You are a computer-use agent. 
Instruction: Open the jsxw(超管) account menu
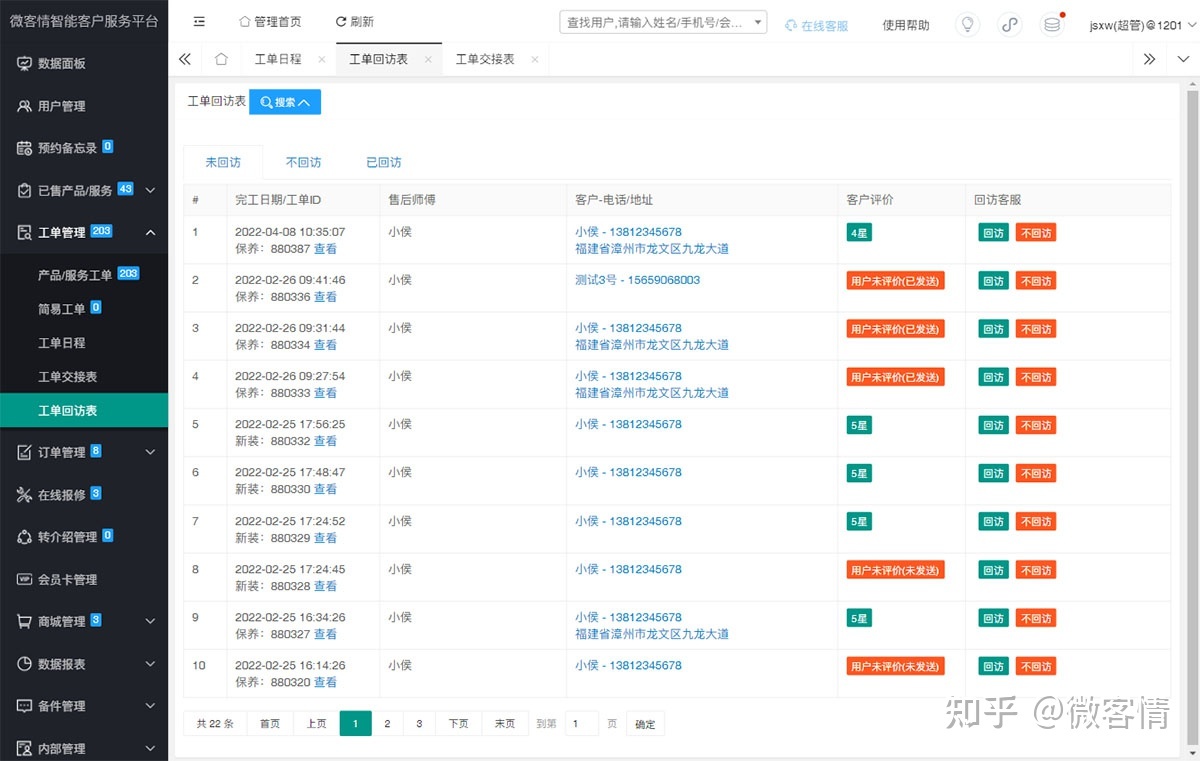(x=1141, y=25)
